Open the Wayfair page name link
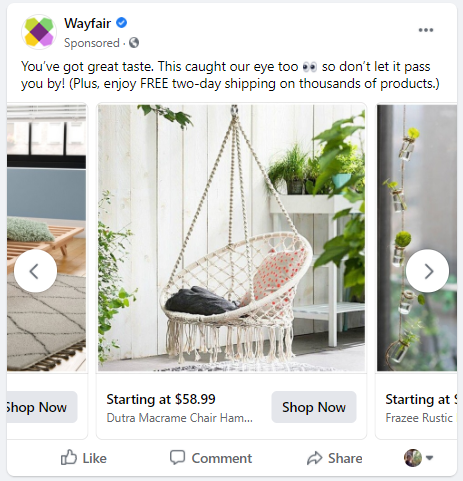The height and width of the screenshot is (481, 463). [87, 23]
